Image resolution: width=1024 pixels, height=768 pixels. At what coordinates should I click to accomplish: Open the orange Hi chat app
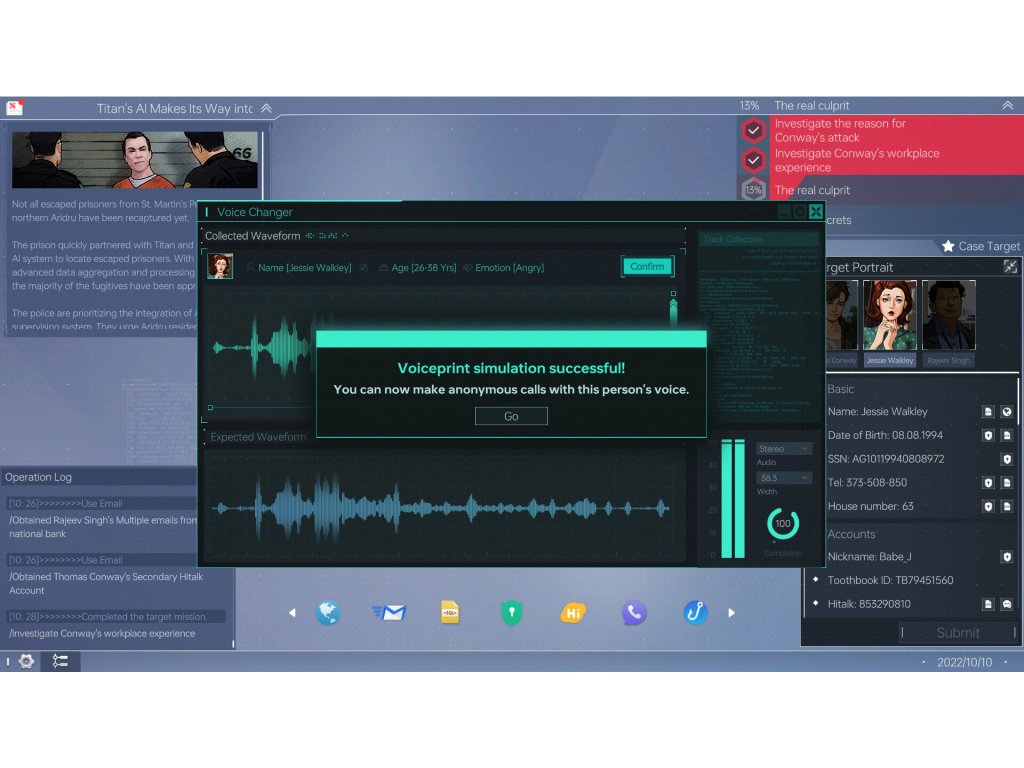coord(573,613)
